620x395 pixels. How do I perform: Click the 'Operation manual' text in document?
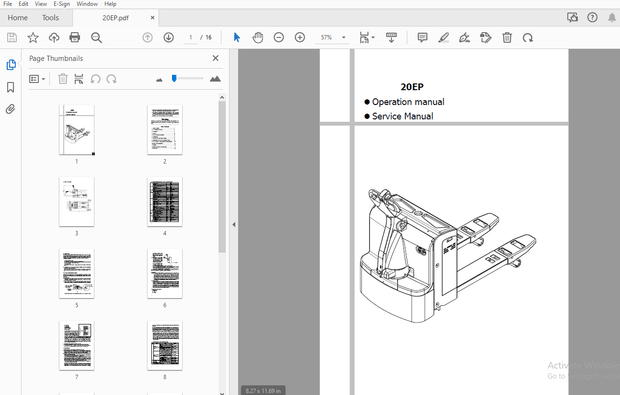pyautogui.click(x=408, y=102)
